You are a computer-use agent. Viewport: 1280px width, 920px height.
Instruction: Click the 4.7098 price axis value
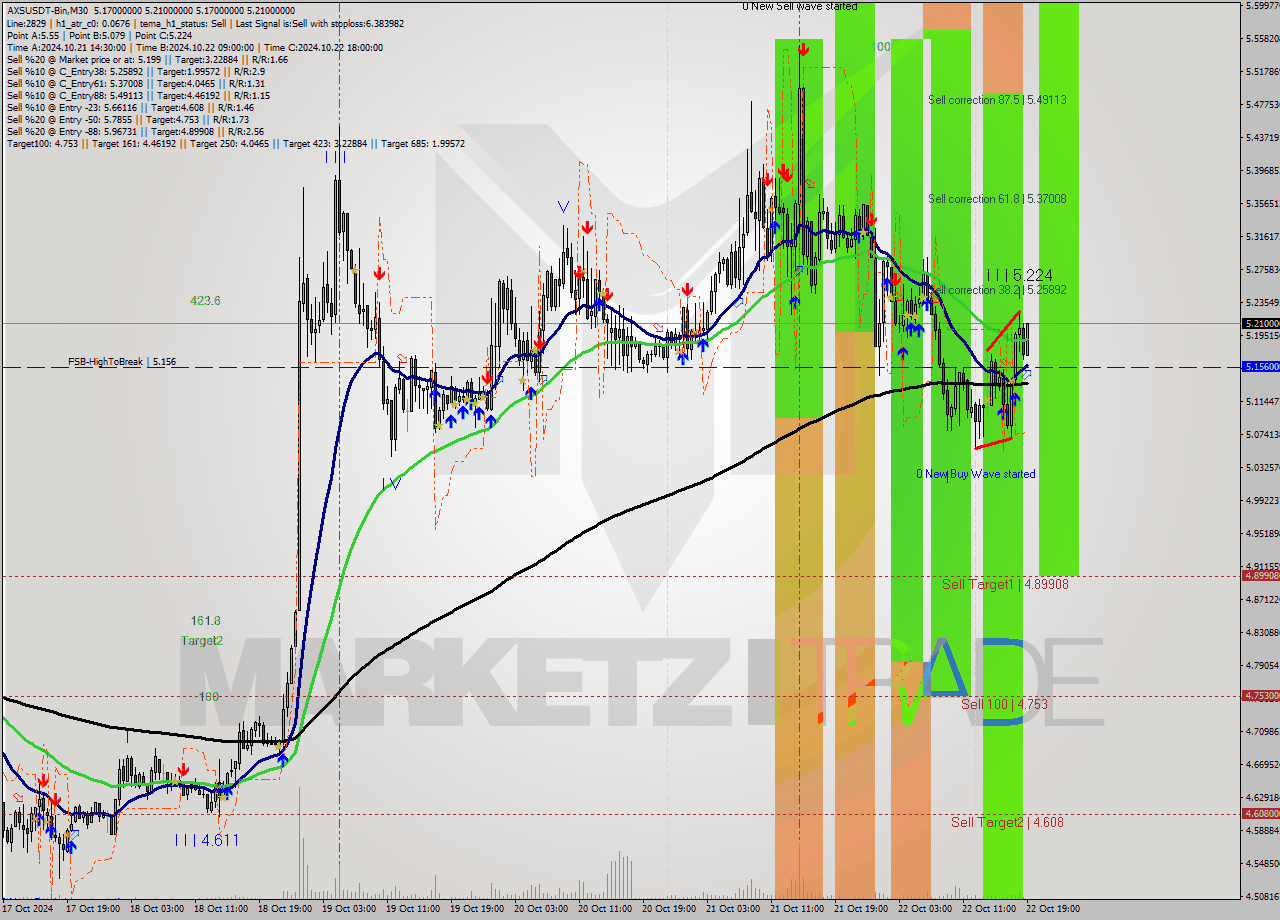[x=1261, y=731]
